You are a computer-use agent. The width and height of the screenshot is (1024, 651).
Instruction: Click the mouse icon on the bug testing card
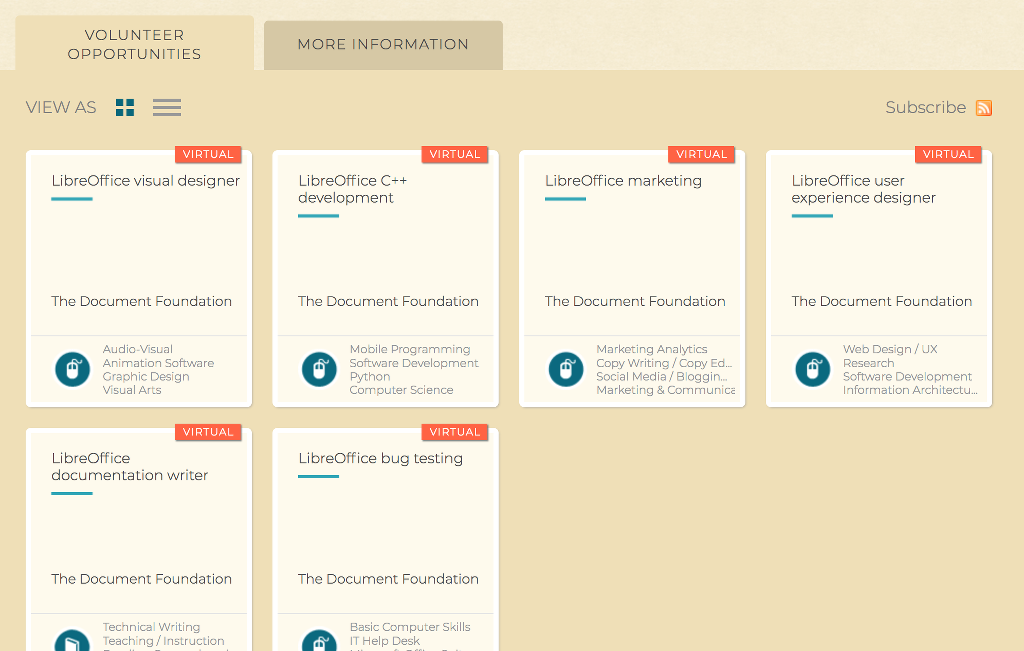[x=319, y=641]
